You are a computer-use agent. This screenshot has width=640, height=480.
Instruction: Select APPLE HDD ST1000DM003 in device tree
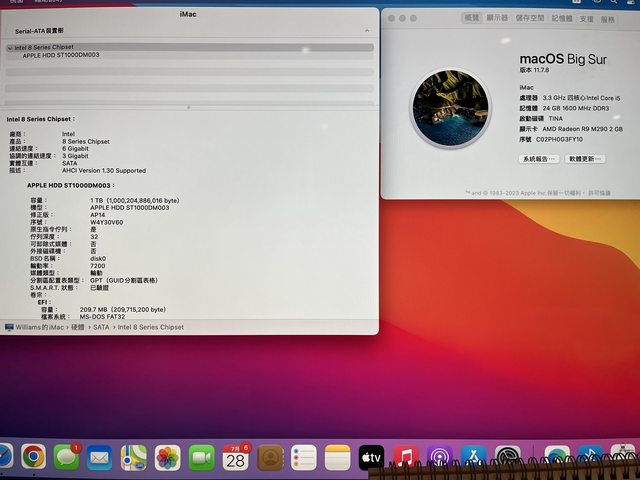click(x=61, y=55)
